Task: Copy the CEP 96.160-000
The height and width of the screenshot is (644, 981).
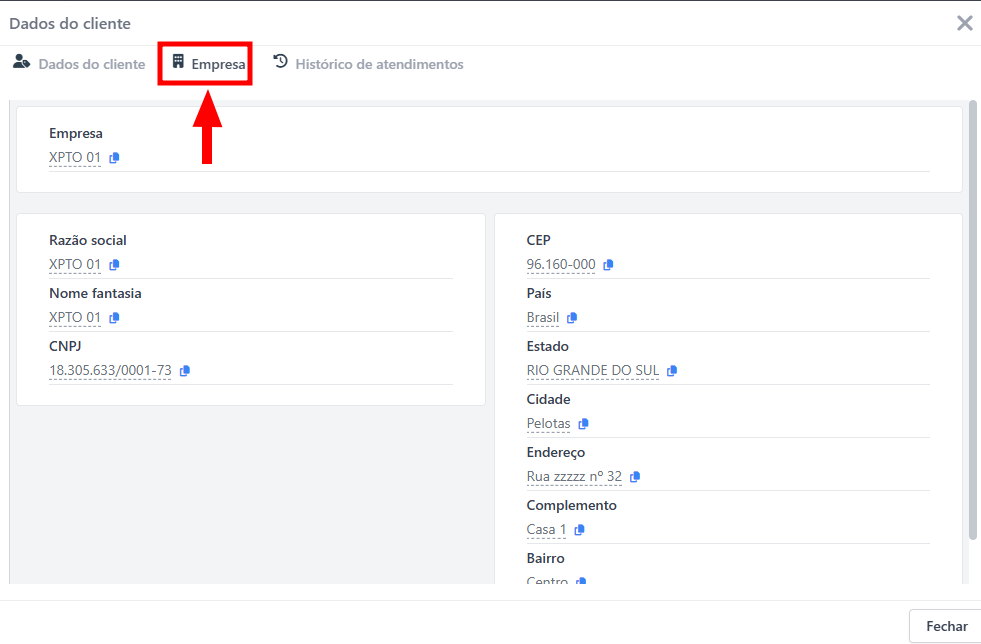Action: [608, 265]
